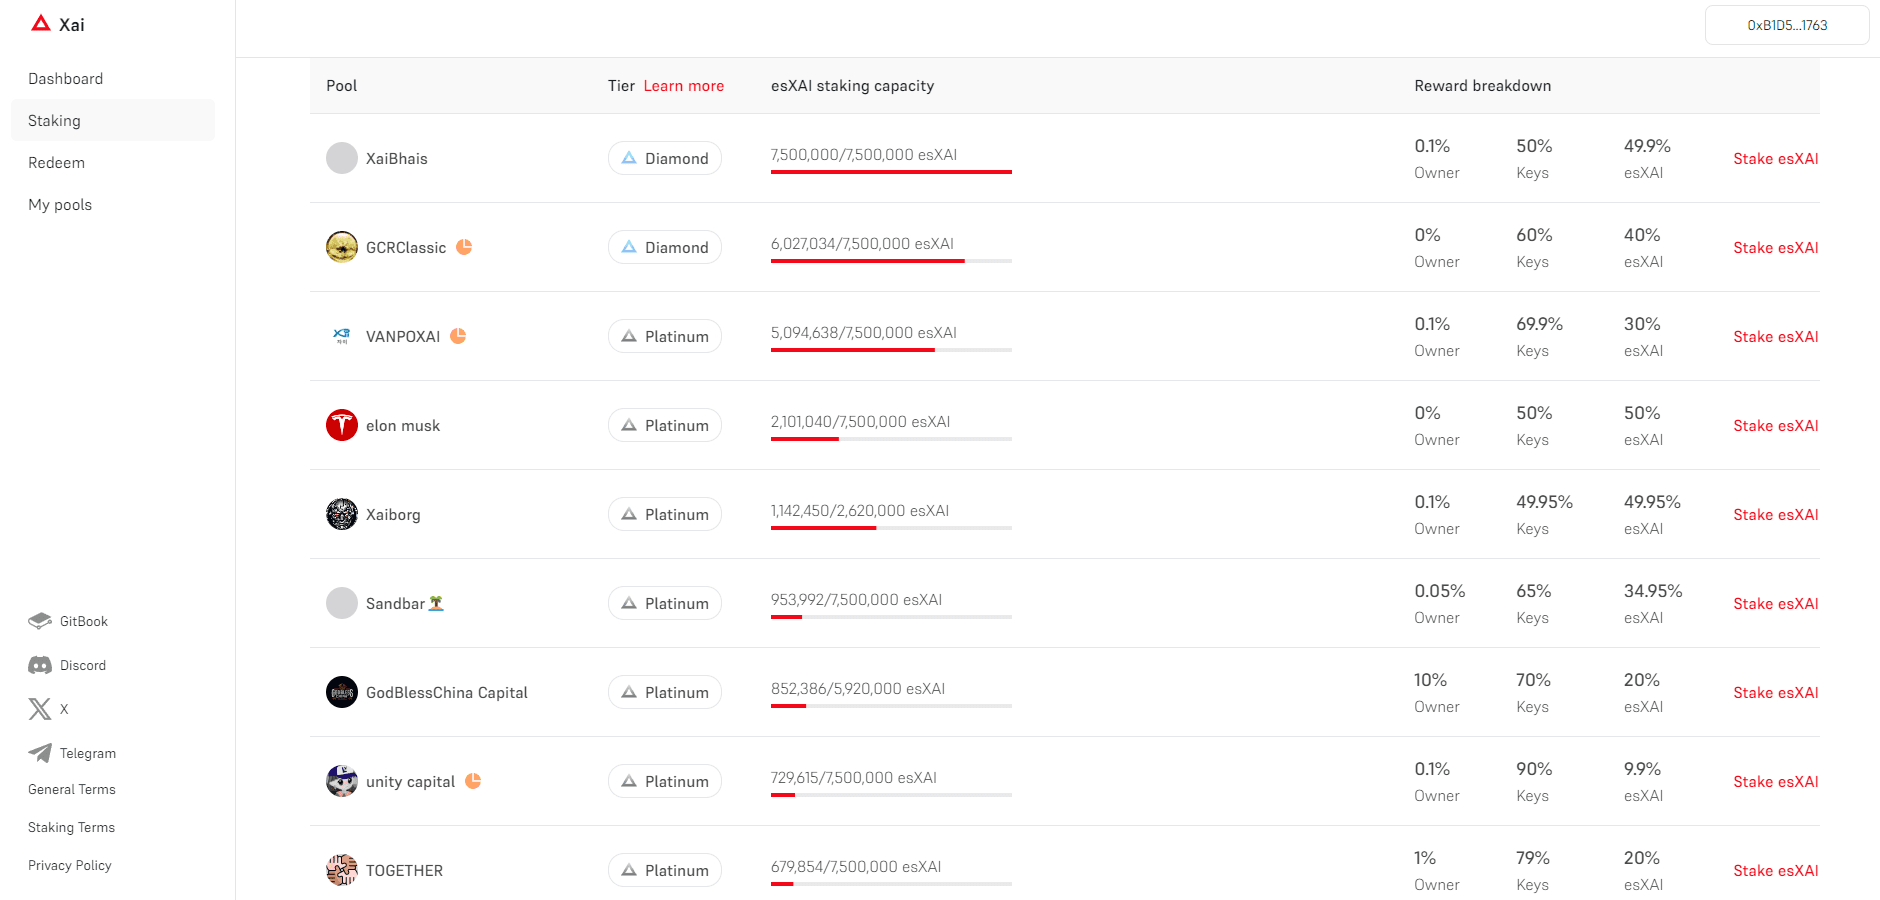Open the Tier Learn more link
The width and height of the screenshot is (1880, 900).
tap(683, 86)
